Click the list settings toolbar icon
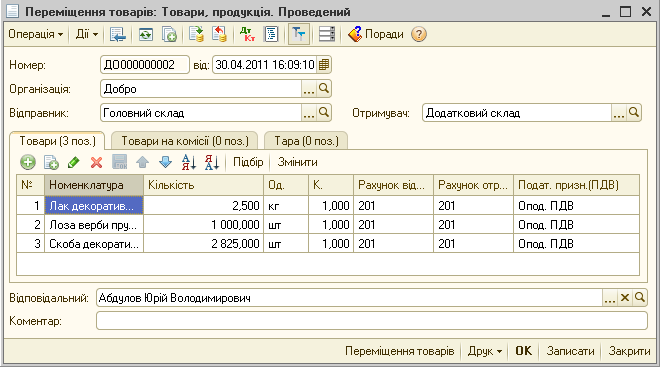The height and width of the screenshot is (367, 660). tap(327, 34)
